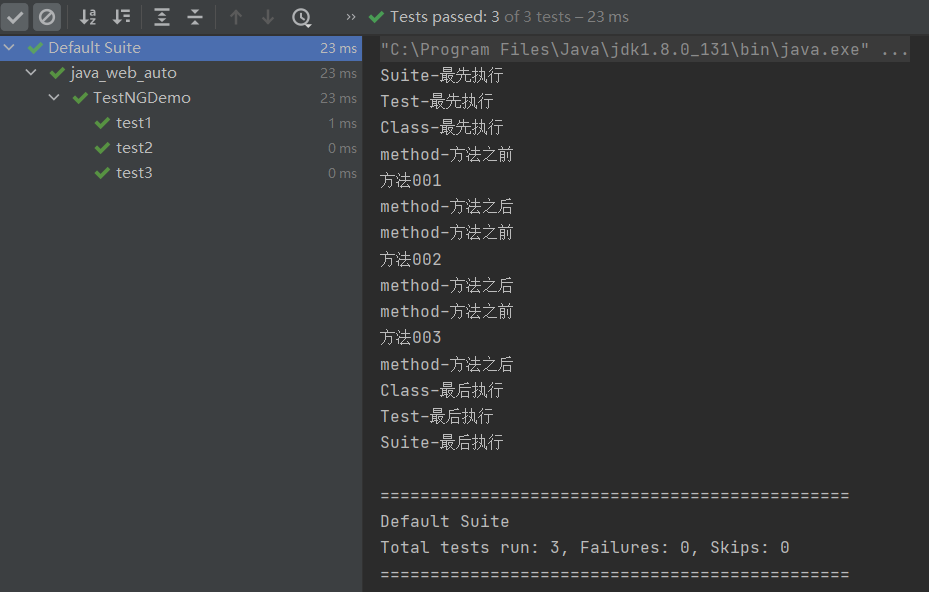This screenshot has width=929, height=592.
Task: Click the "方法002" console line
Action: pyautogui.click(x=411, y=259)
